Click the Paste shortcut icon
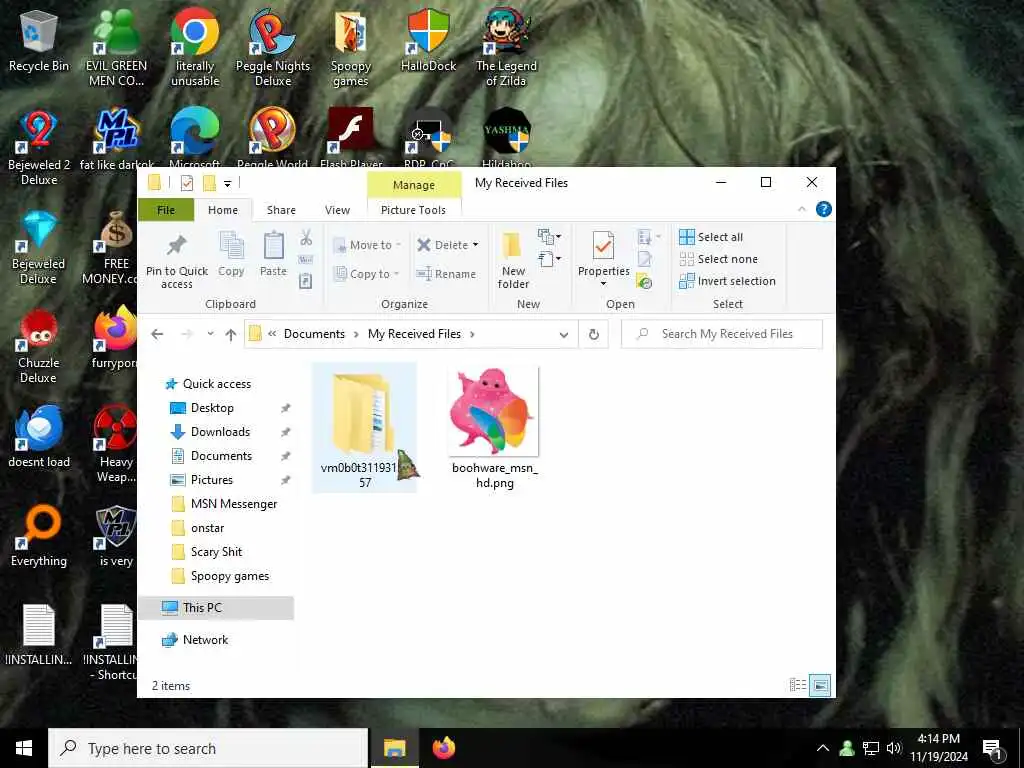The width and height of the screenshot is (1024, 768). [x=306, y=281]
